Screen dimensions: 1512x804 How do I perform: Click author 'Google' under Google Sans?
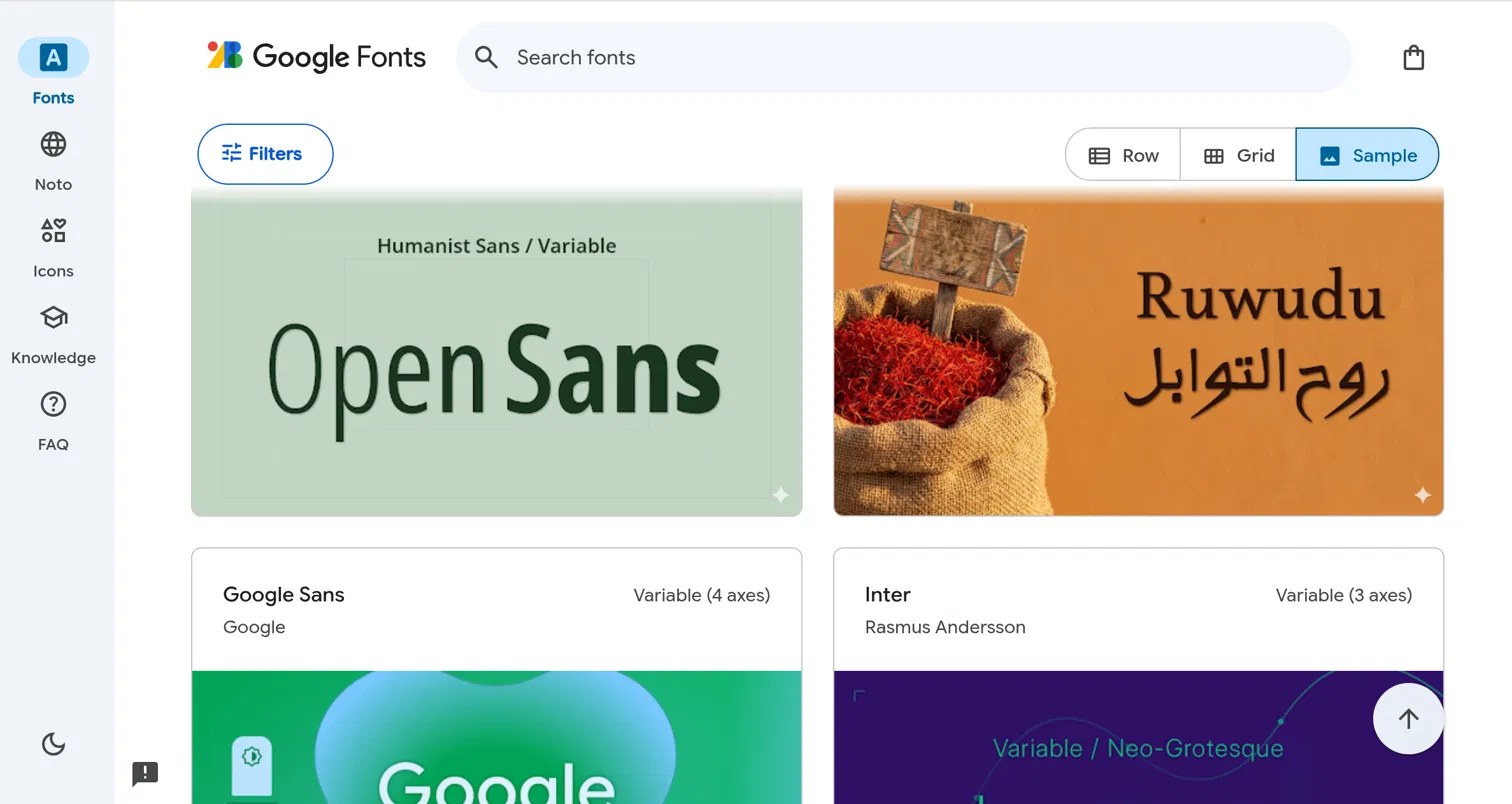(254, 627)
